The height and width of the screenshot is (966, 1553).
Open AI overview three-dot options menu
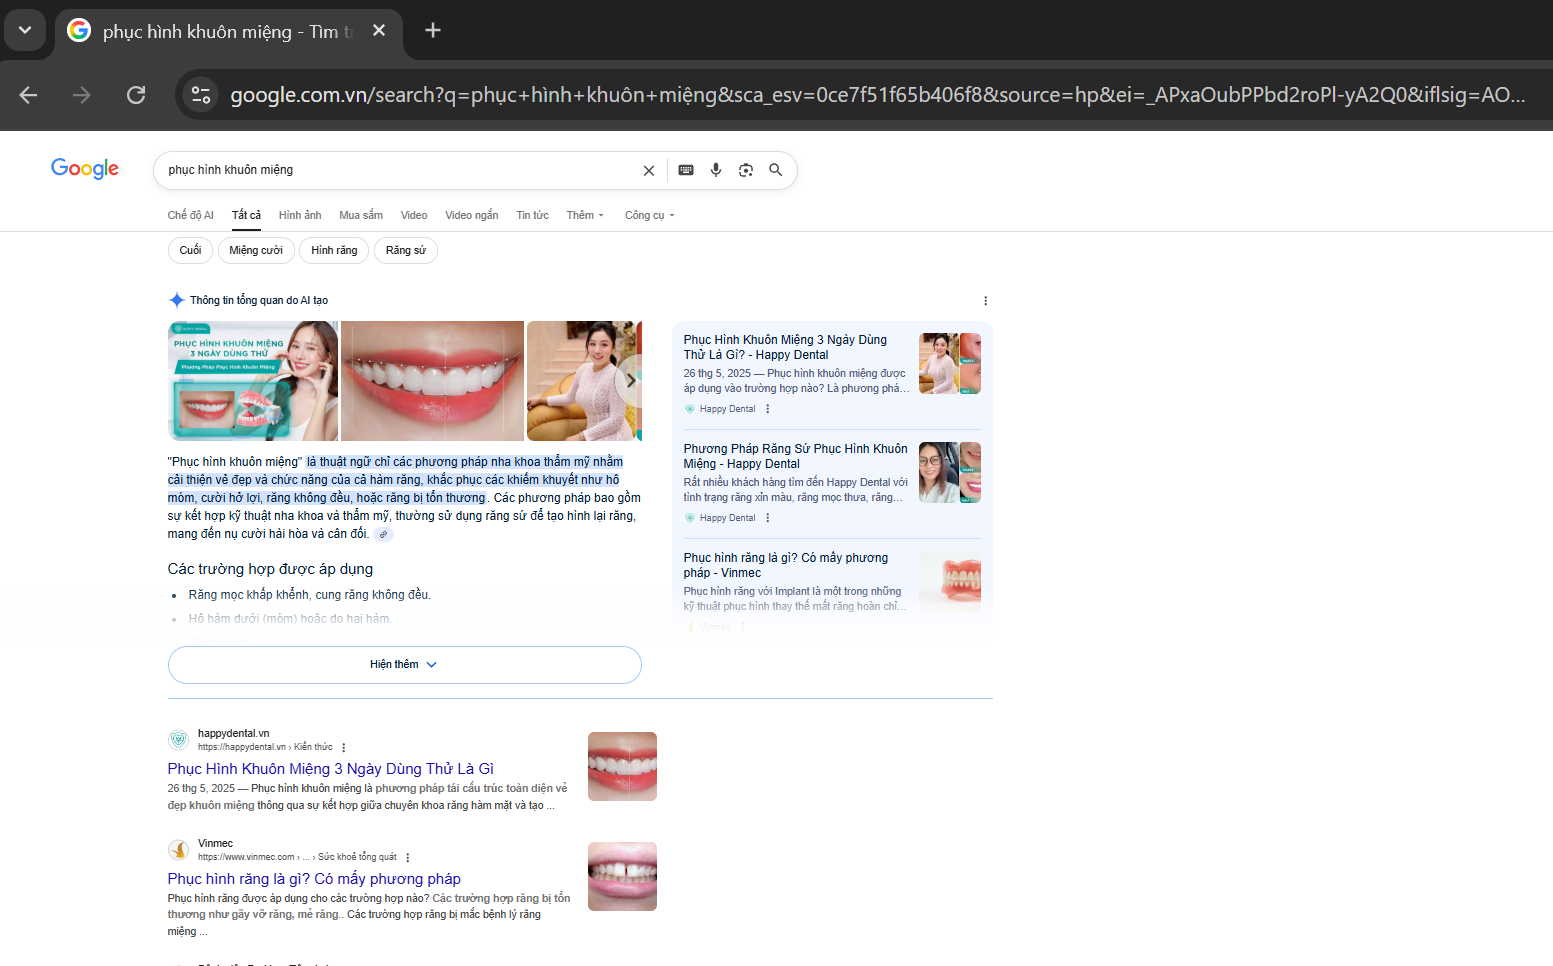(985, 301)
